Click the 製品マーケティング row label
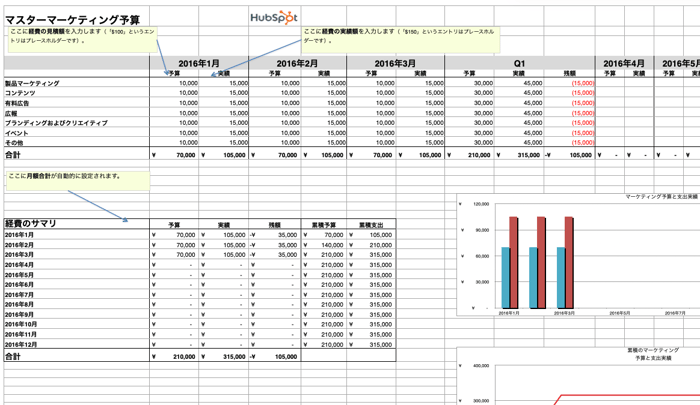Image resolution: width=700 pixels, height=405 pixels. tap(32, 83)
